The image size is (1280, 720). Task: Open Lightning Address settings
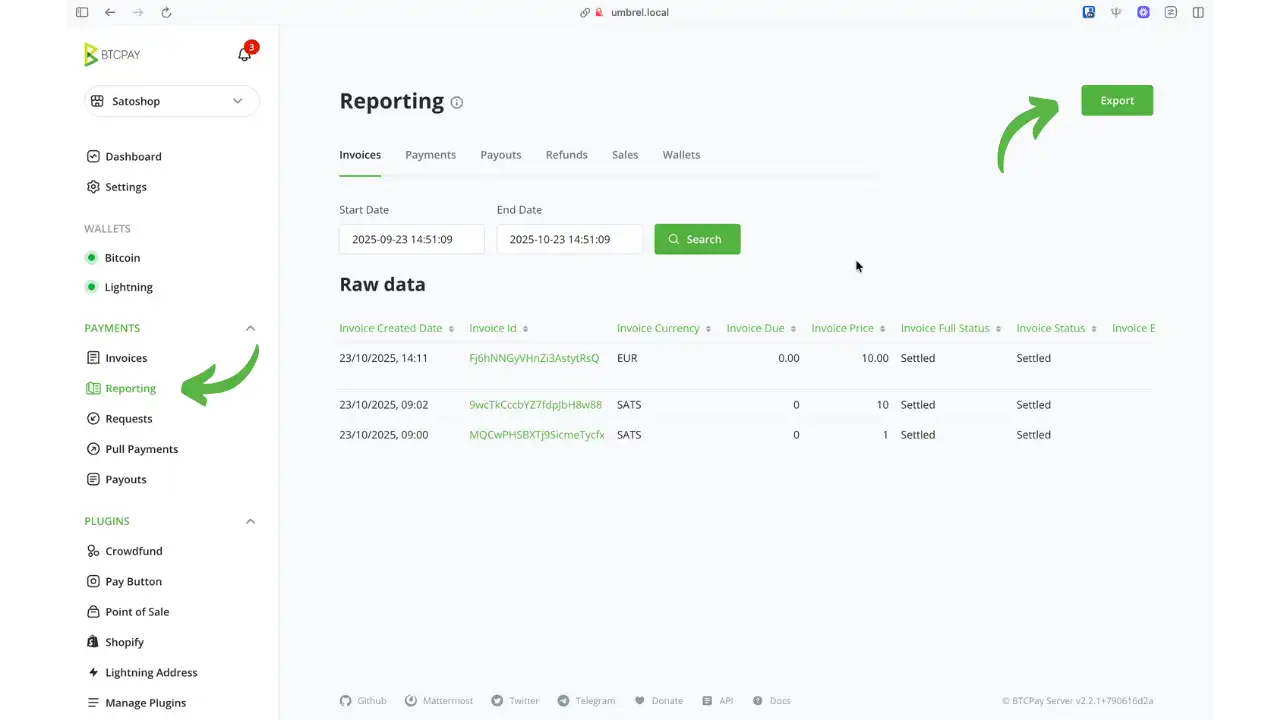tap(151, 672)
